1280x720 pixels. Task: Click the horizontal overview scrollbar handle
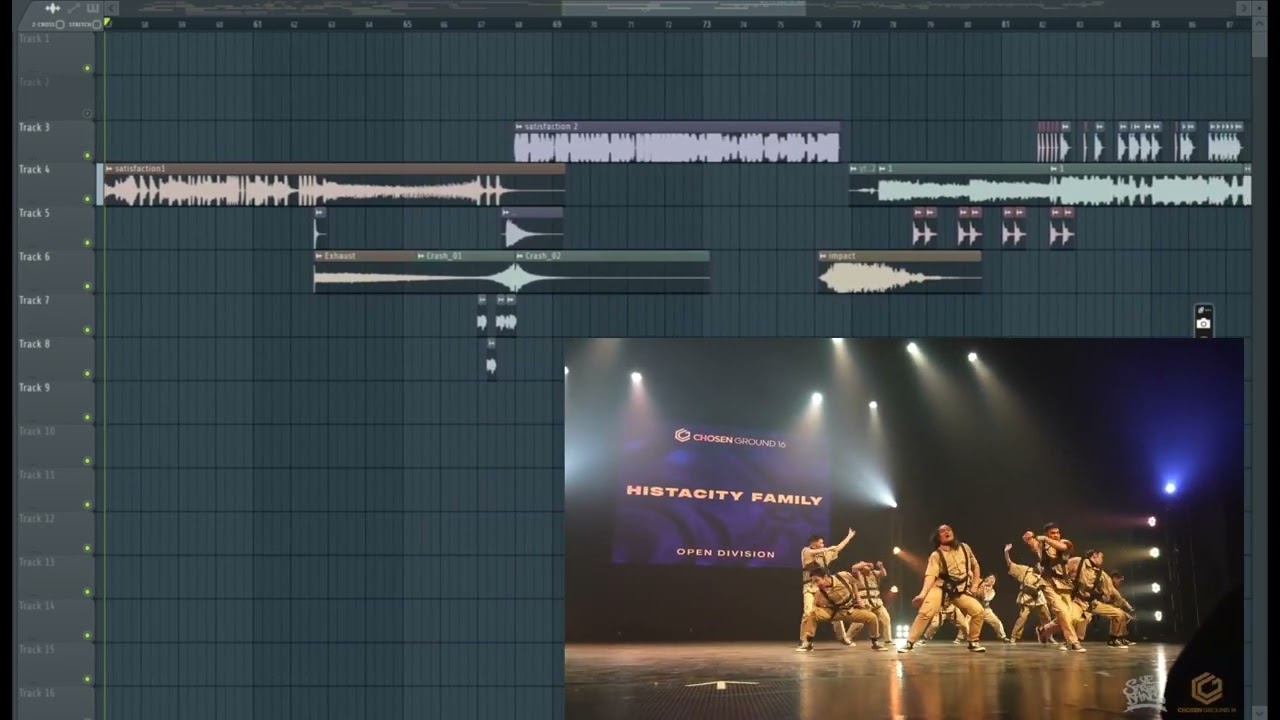[683, 8]
